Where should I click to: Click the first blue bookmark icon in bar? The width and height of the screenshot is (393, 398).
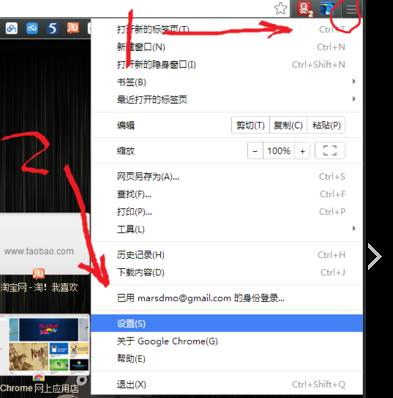point(11,28)
